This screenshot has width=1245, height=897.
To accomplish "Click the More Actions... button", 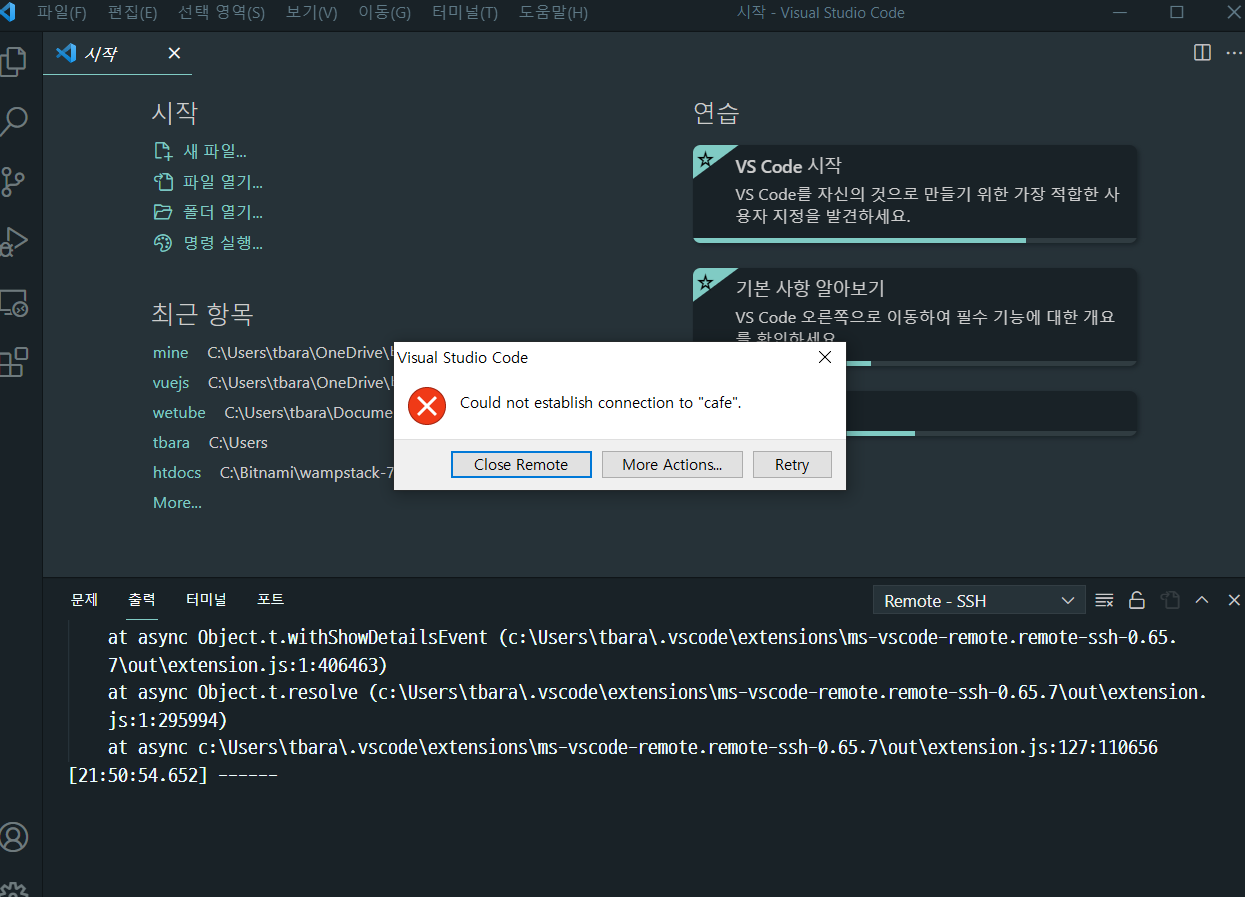I will click(x=672, y=464).
